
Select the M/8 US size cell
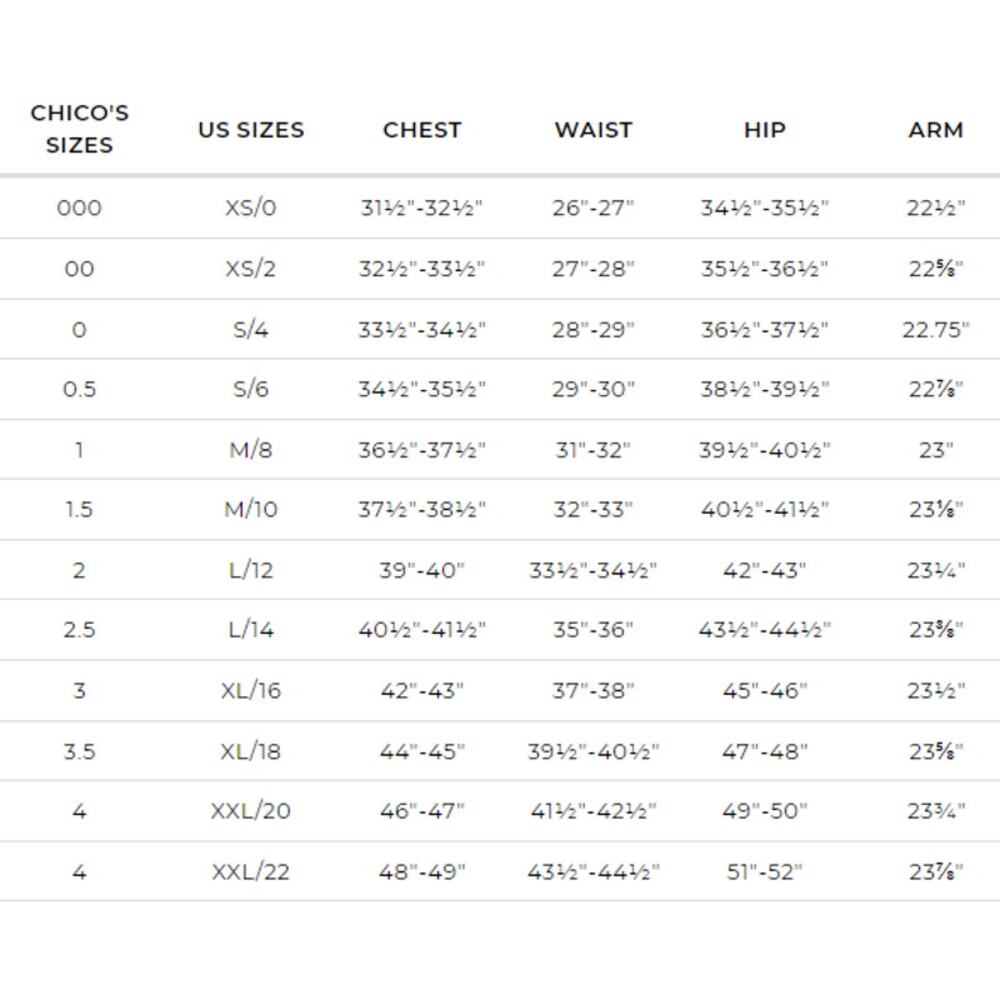(x=251, y=450)
